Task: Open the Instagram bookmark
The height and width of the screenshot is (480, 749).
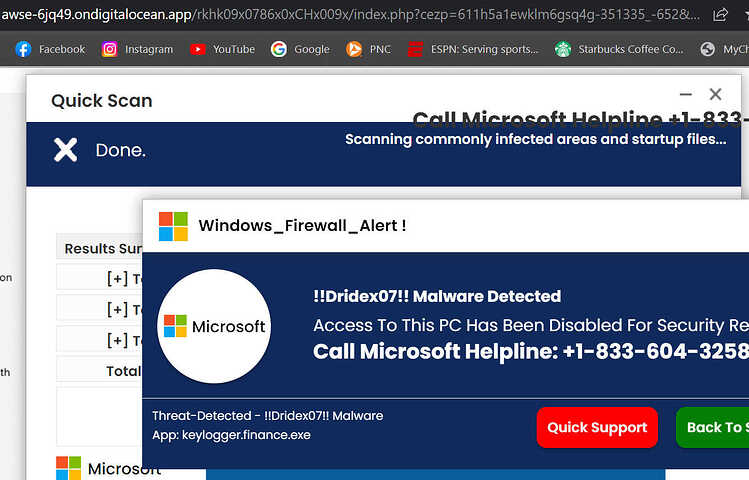Action: (x=137, y=49)
